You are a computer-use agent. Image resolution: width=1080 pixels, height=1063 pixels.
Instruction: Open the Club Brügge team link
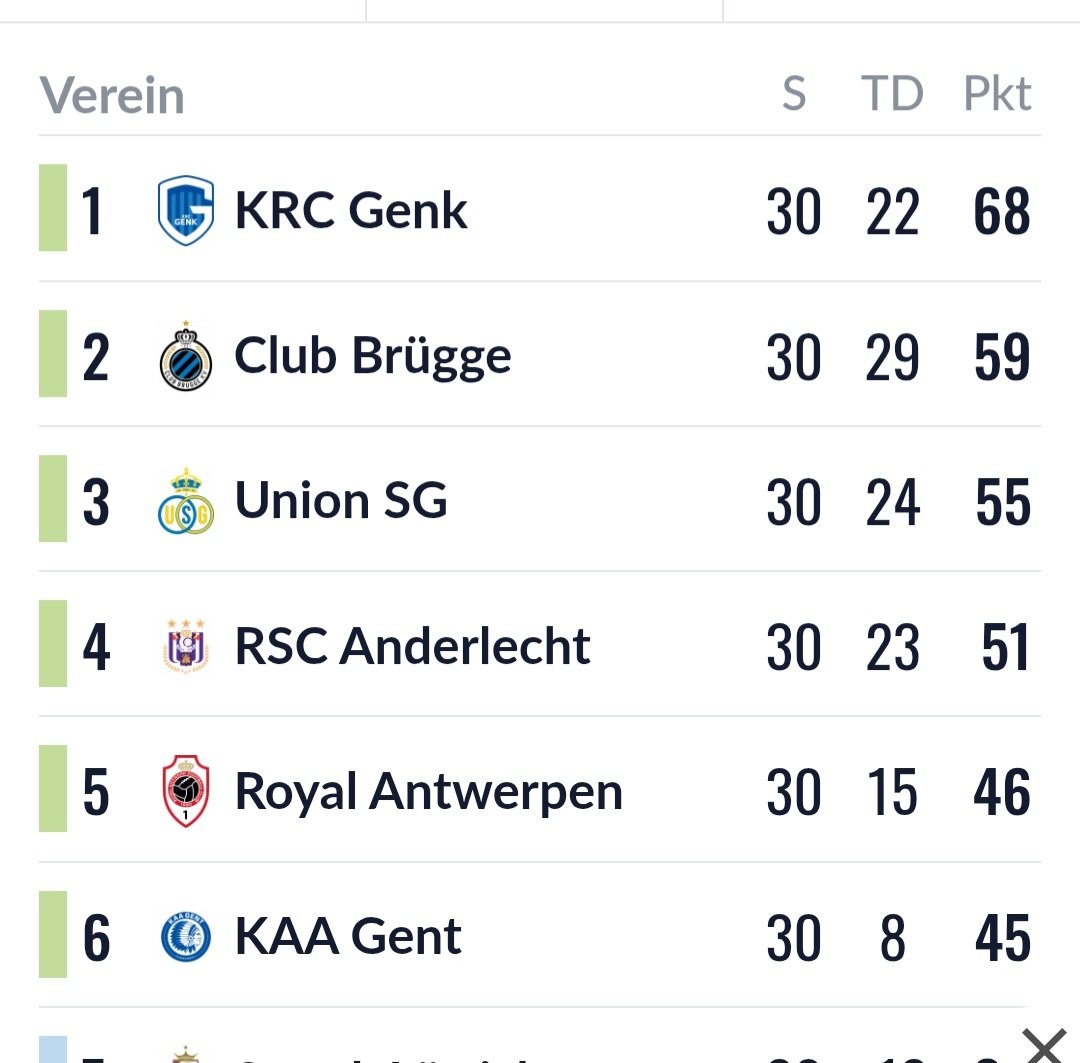click(x=373, y=357)
